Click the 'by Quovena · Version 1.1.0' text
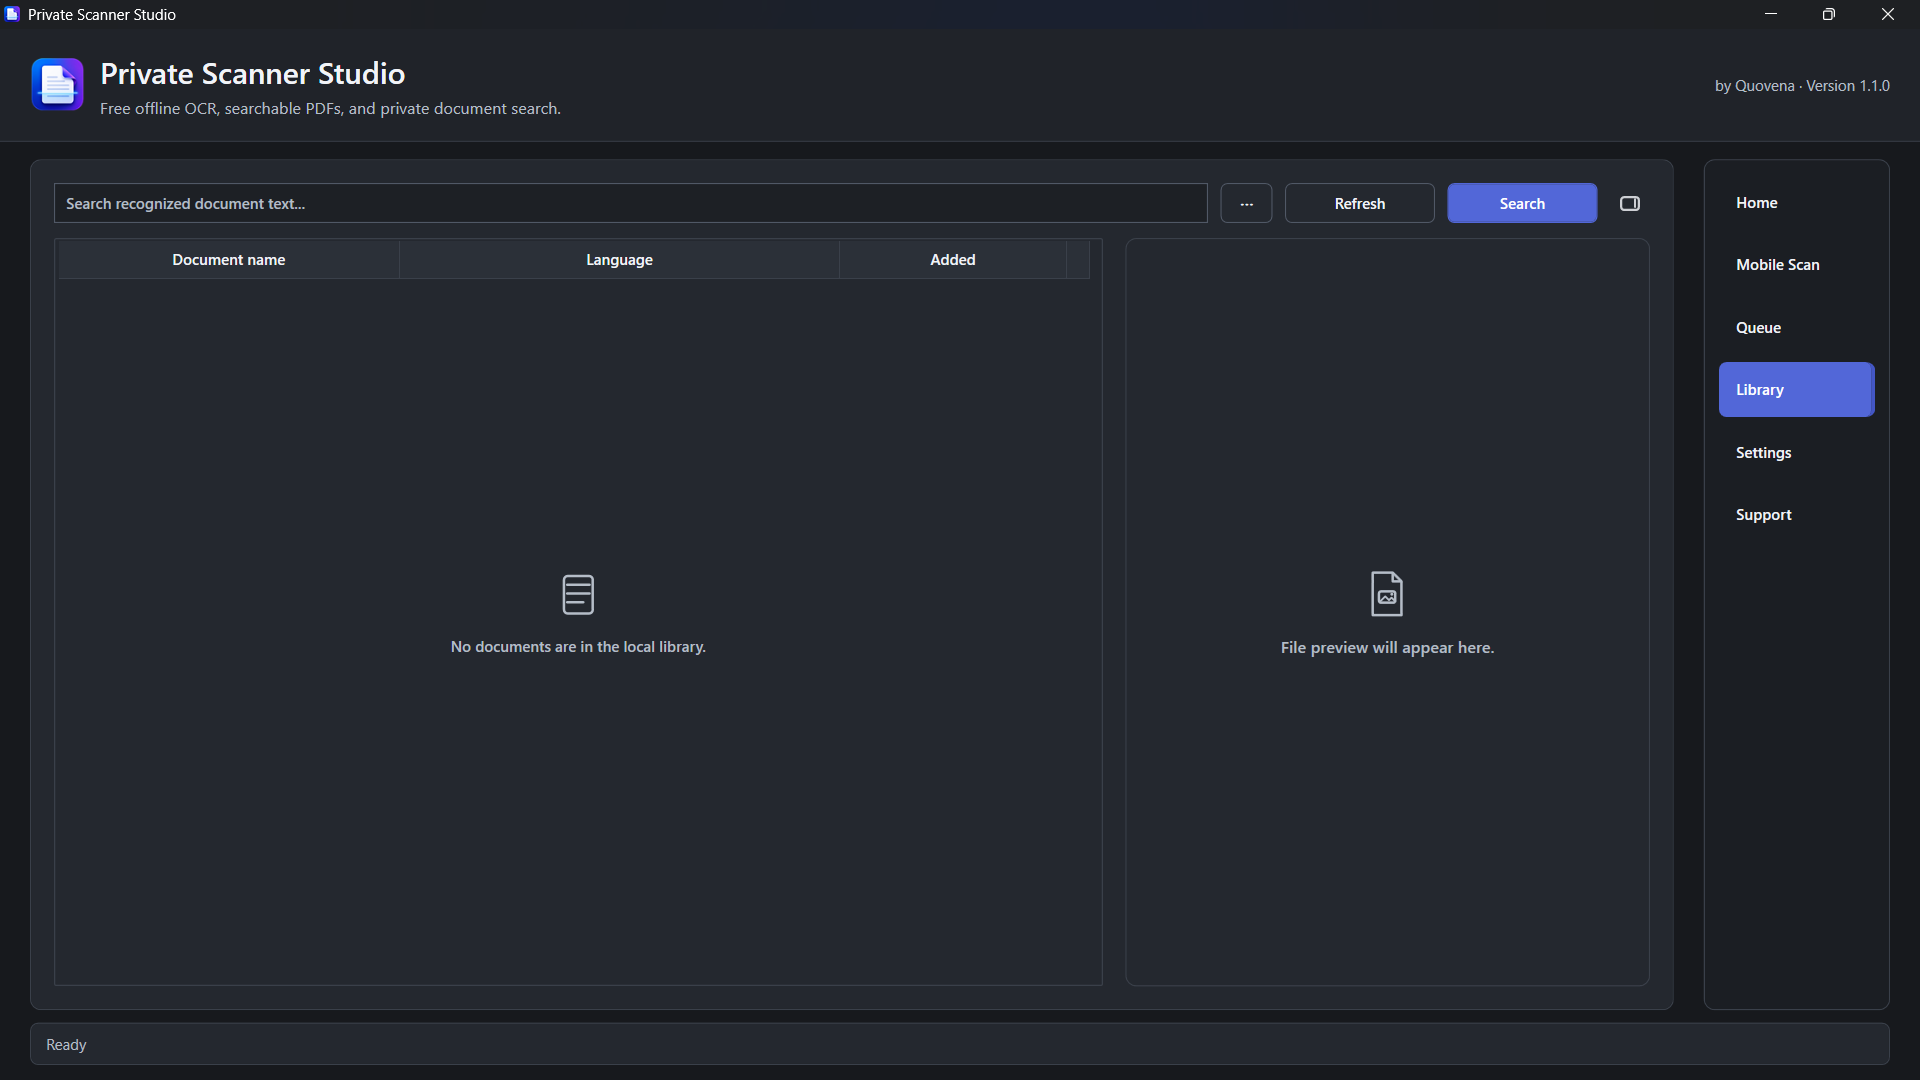 (1802, 86)
